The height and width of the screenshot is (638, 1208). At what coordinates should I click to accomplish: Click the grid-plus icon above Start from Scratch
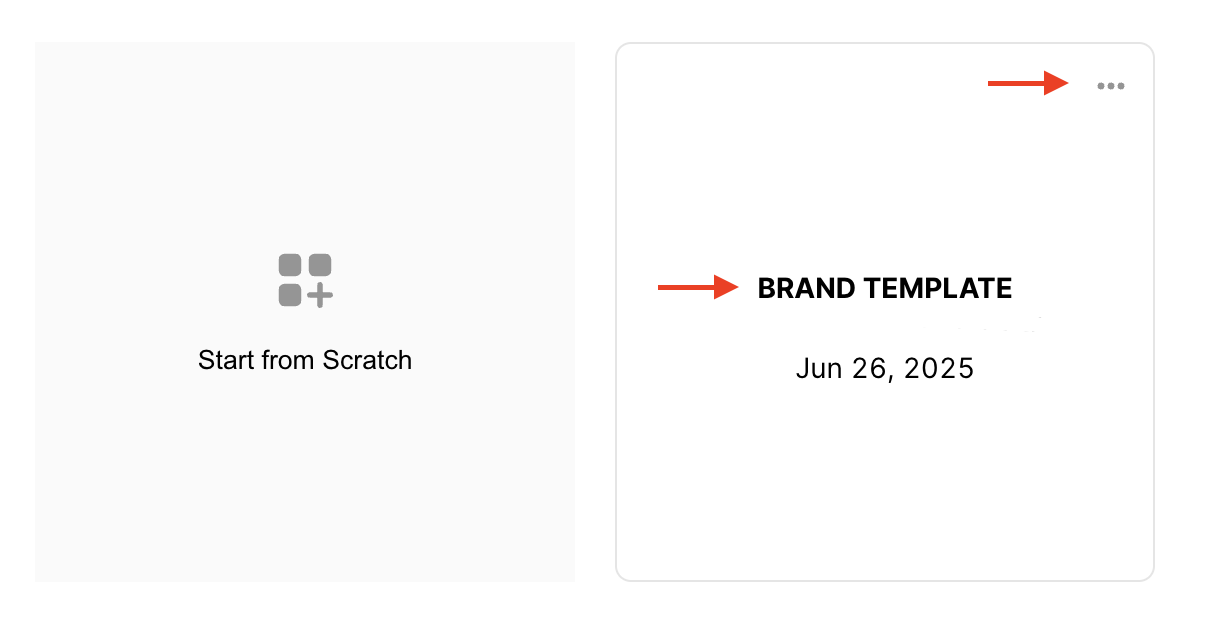click(x=305, y=280)
